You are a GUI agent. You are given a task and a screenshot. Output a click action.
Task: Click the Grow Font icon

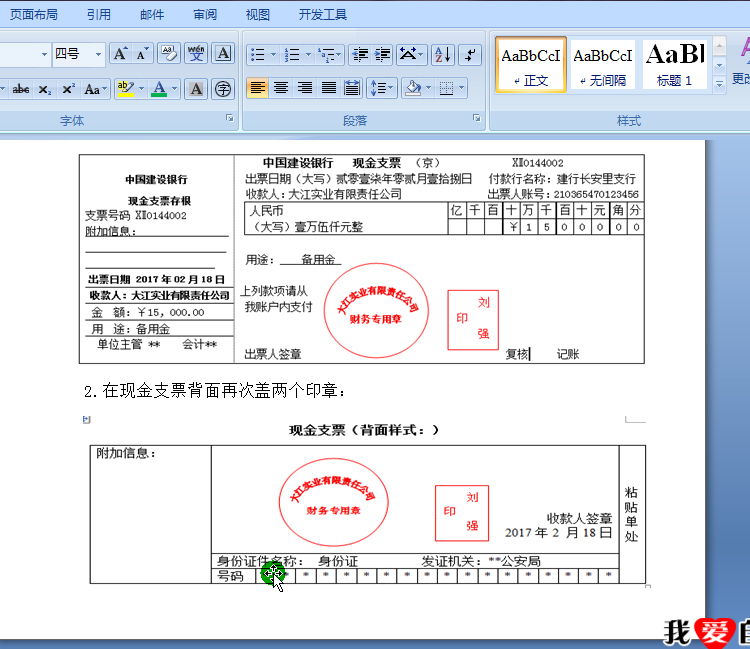pyautogui.click(x=120, y=54)
